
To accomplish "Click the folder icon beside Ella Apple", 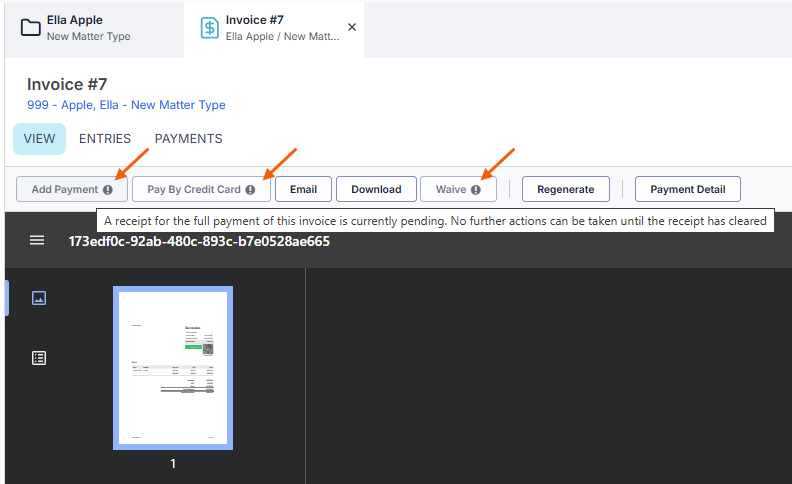I will tap(31, 27).
